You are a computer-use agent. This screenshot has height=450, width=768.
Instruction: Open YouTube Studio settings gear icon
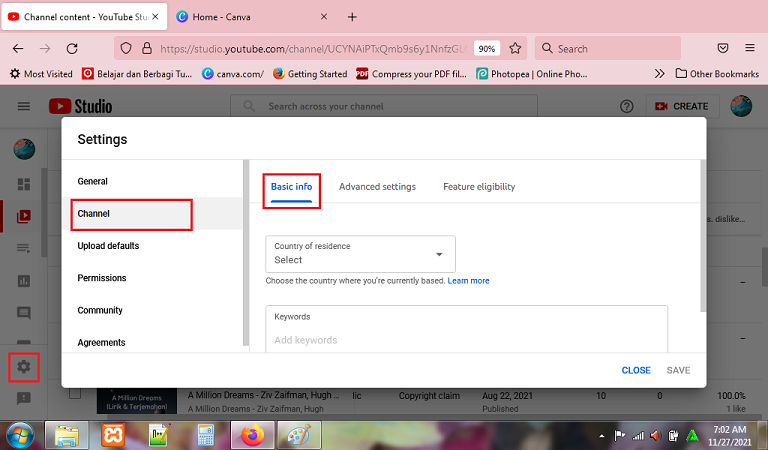point(24,366)
